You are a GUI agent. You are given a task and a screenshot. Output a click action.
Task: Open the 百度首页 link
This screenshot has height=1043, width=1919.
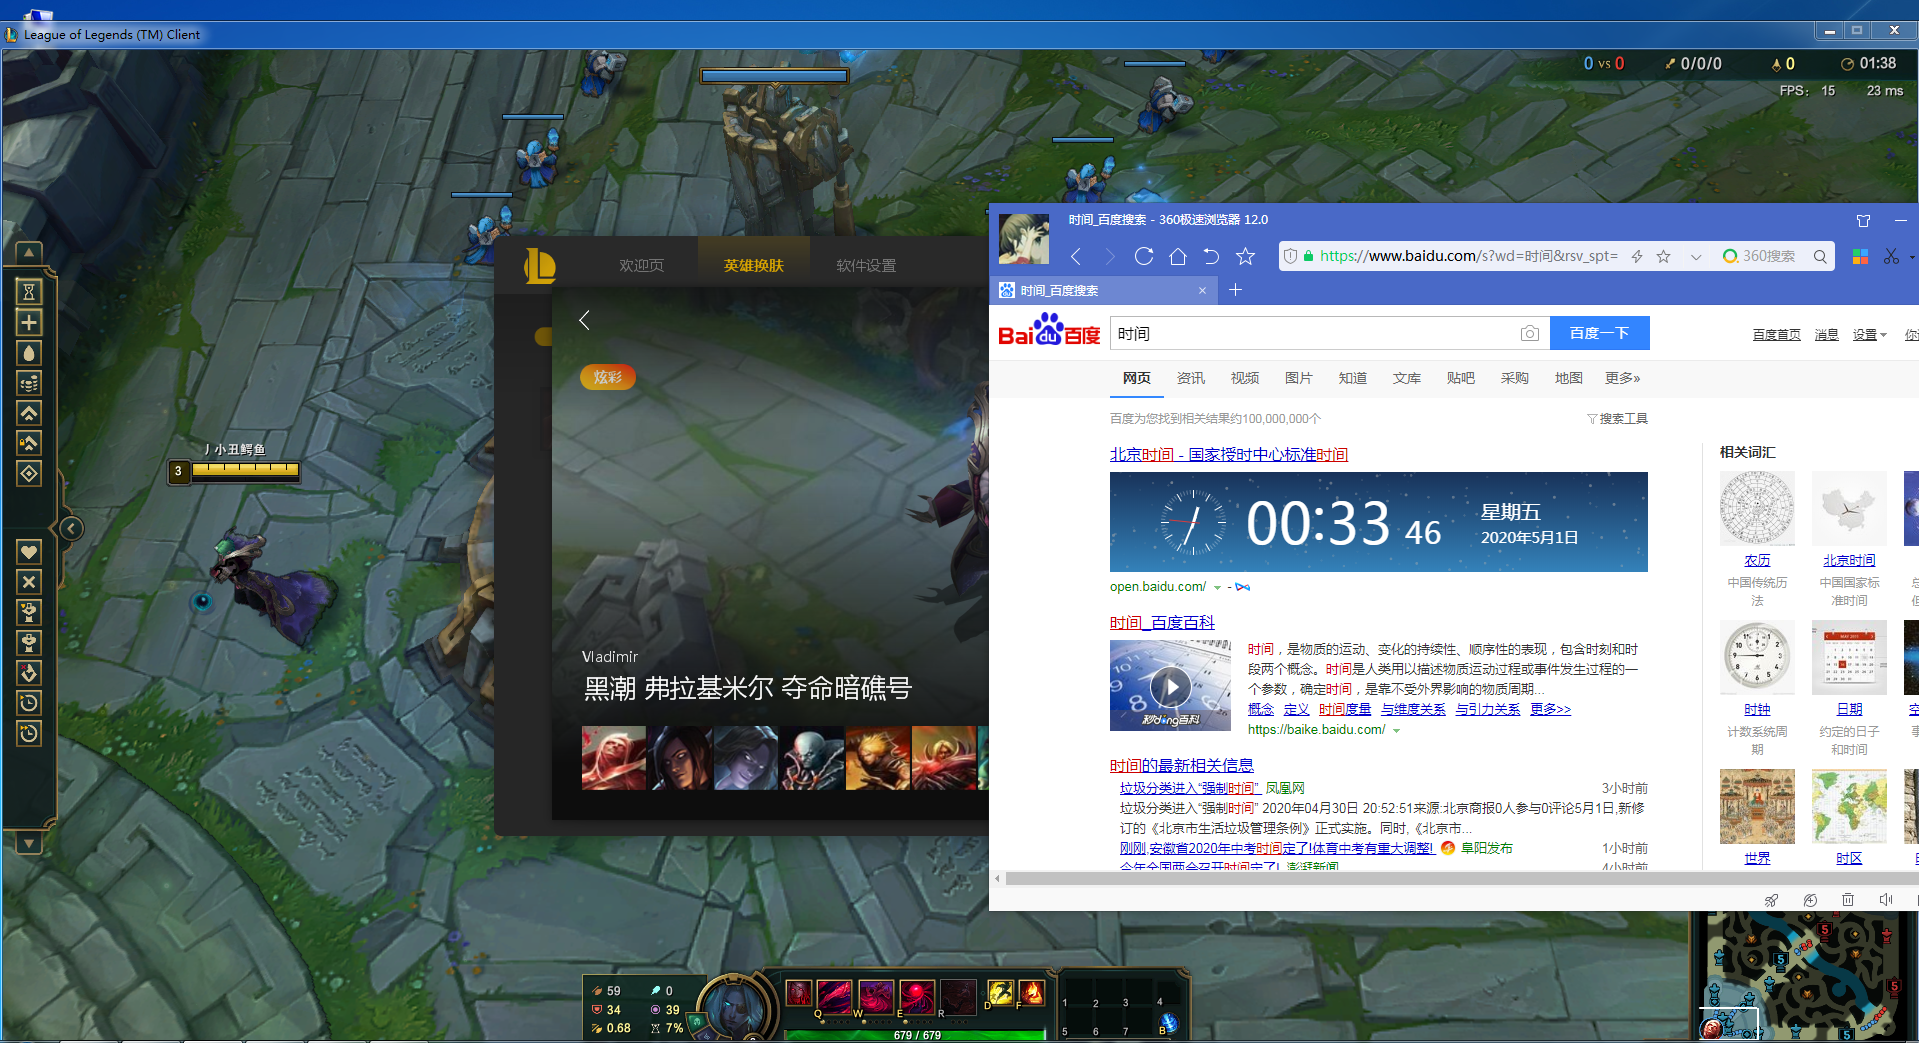coord(1776,335)
